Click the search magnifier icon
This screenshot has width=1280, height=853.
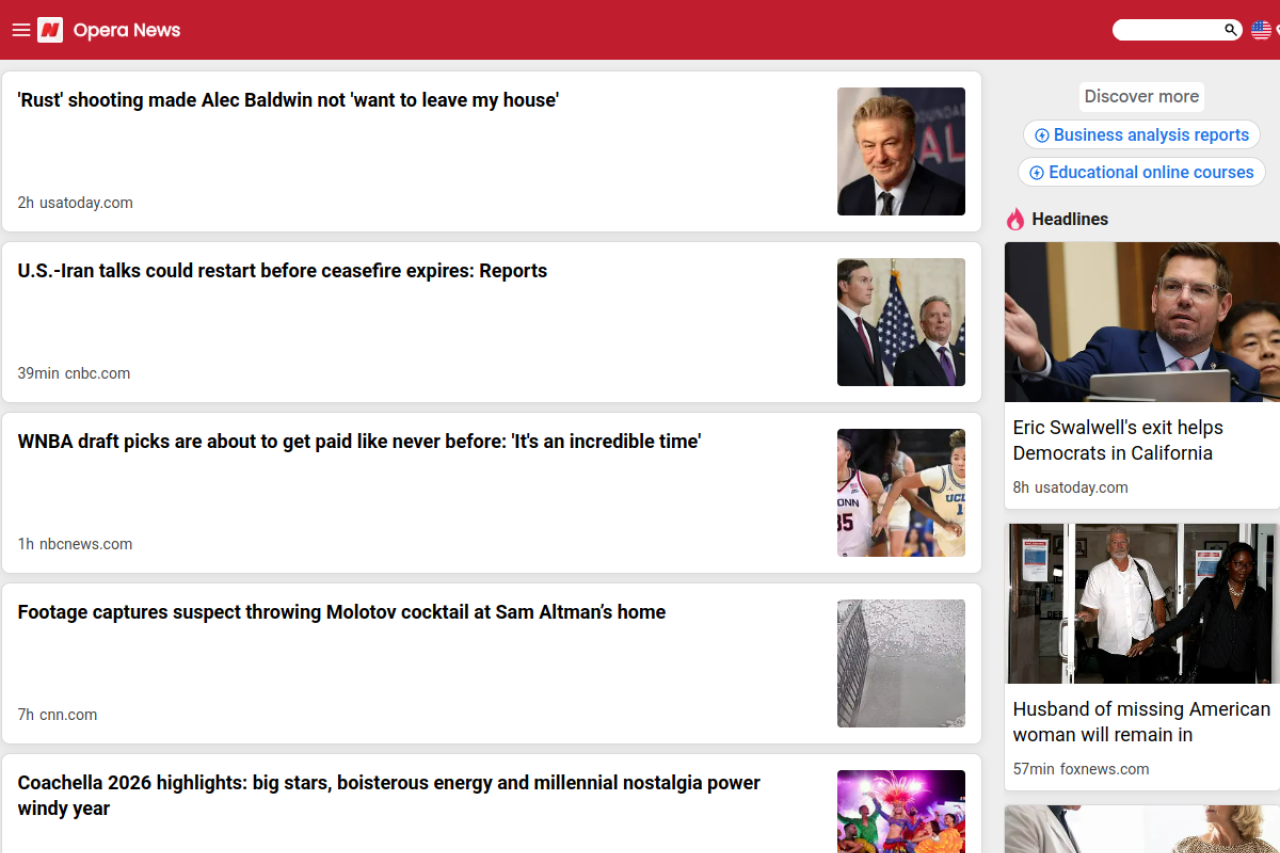(1230, 30)
